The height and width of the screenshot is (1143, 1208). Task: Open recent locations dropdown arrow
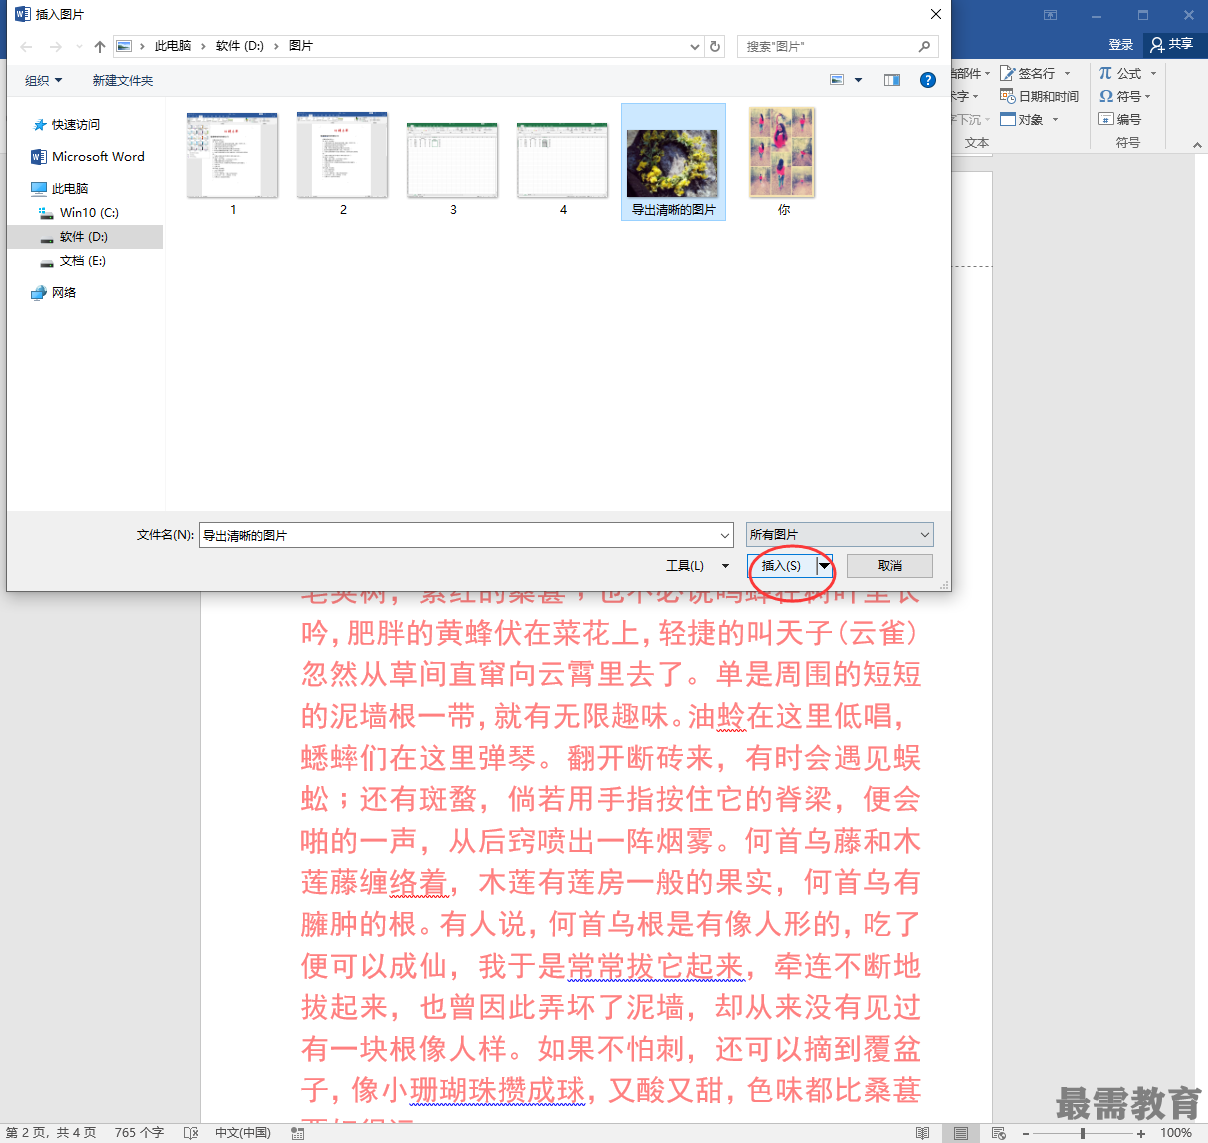[79, 47]
